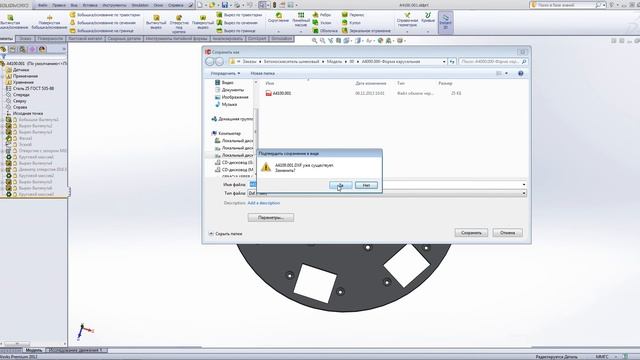
Task: Select the Купол dome tool
Action: [351, 23]
